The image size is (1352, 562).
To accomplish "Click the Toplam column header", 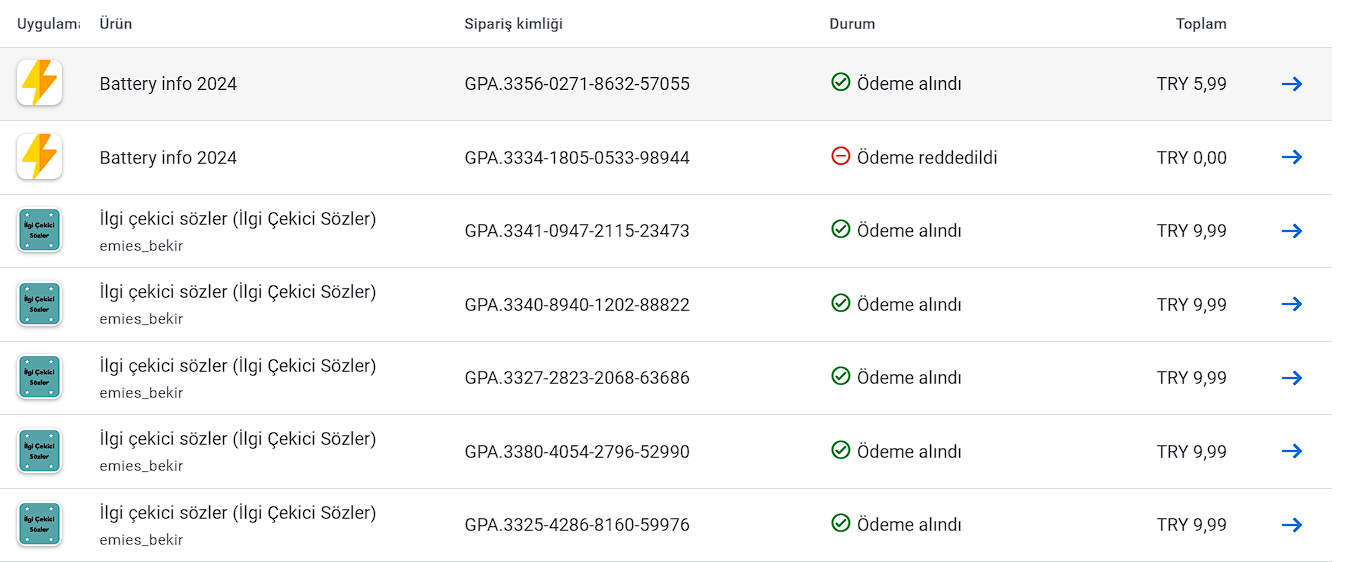I will 1201,24.
